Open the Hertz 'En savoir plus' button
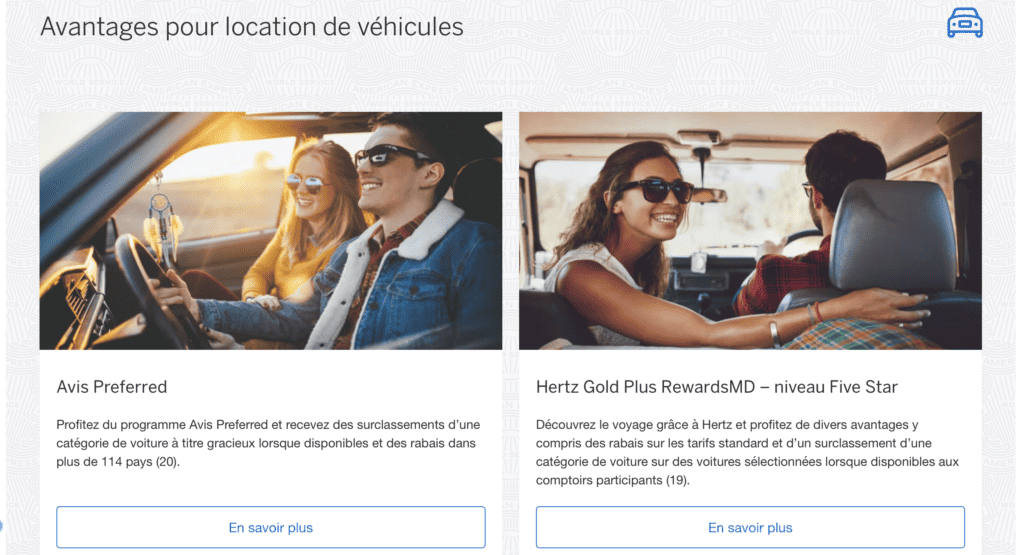Viewport: 1024px width, 555px height. point(750,527)
